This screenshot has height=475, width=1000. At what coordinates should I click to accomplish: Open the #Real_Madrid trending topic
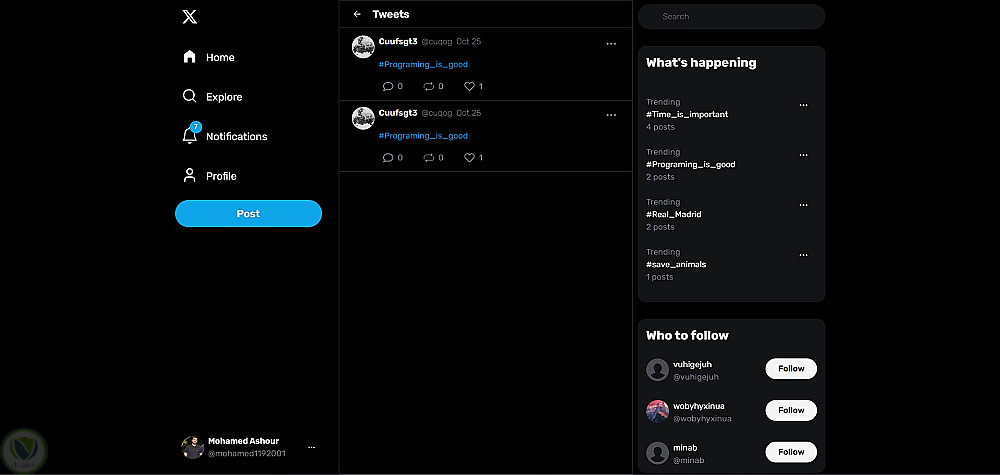674,214
